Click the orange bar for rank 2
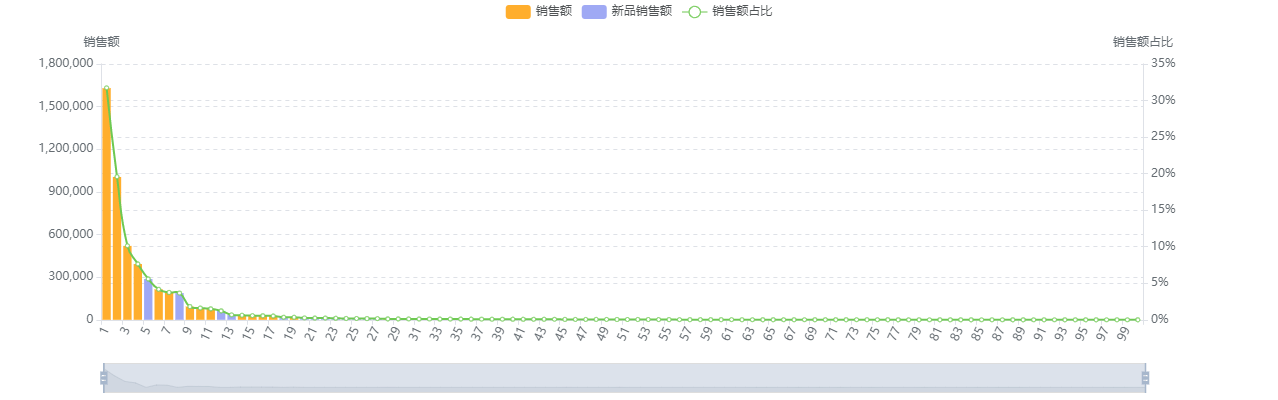The image size is (1278, 400). pos(116,249)
